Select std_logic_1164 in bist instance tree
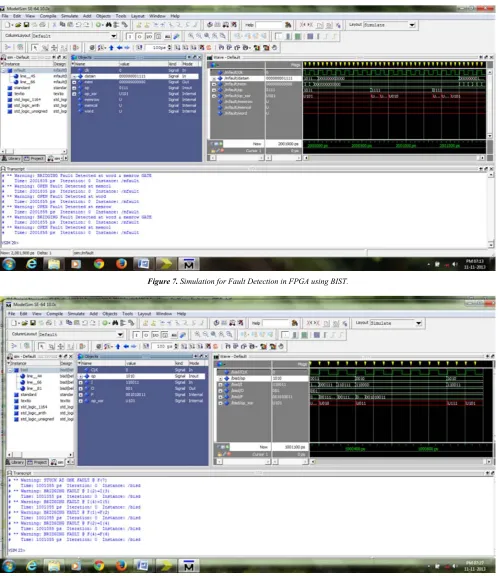Viewport: 498px width, 576px height. [34, 407]
